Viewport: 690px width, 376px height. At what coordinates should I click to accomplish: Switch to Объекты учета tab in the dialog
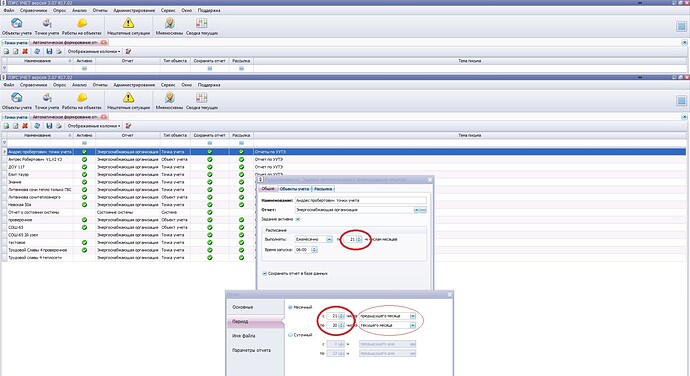pyautogui.click(x=294, y=189)
